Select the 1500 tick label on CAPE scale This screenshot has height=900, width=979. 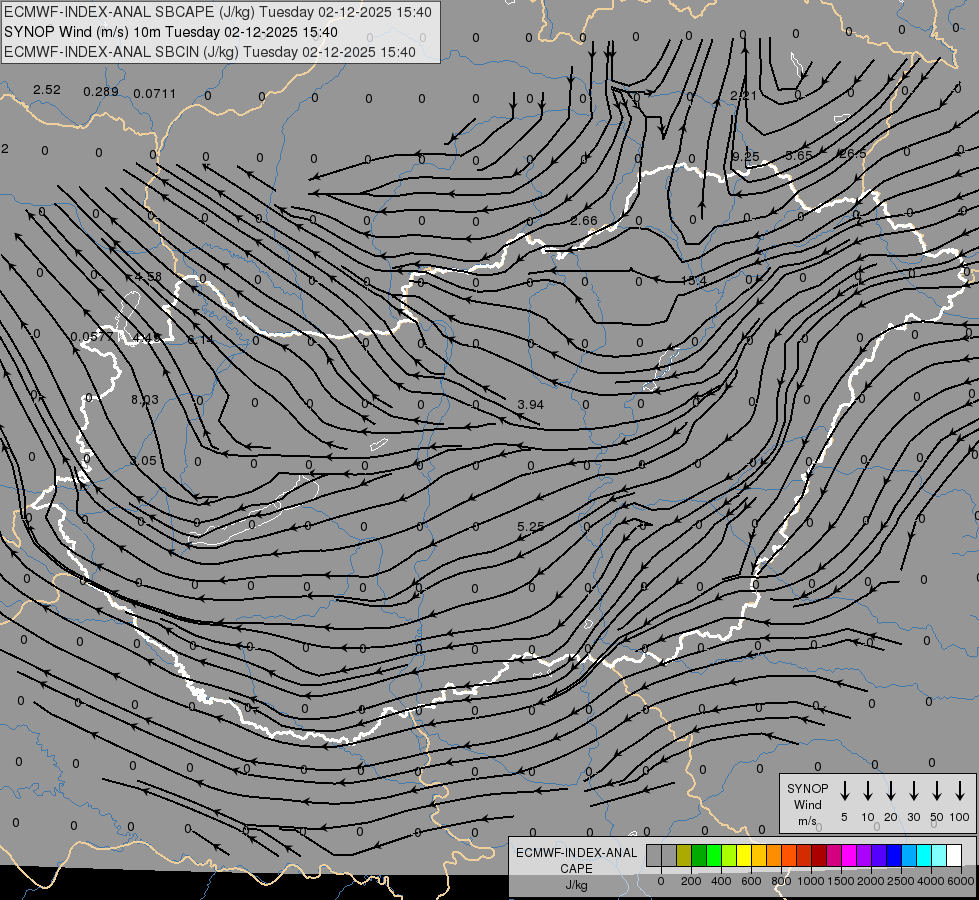click(841, 881)
